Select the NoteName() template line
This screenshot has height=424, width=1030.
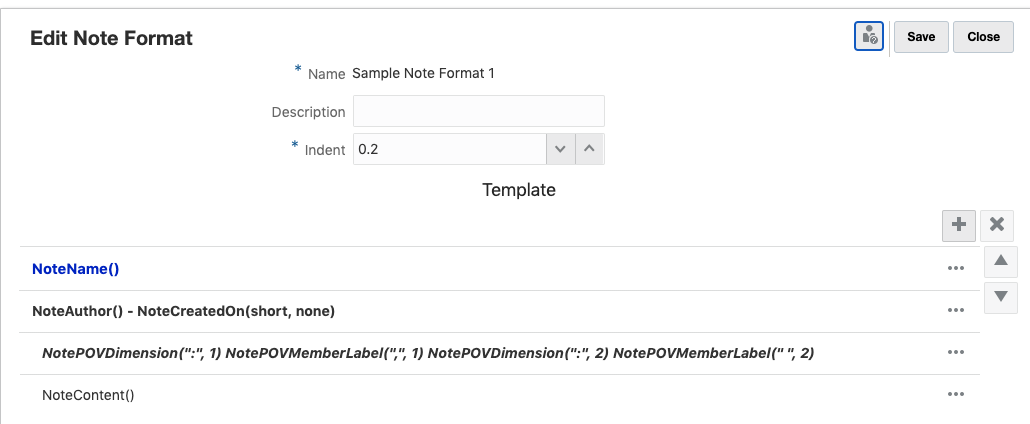click(x=75, y=269)
